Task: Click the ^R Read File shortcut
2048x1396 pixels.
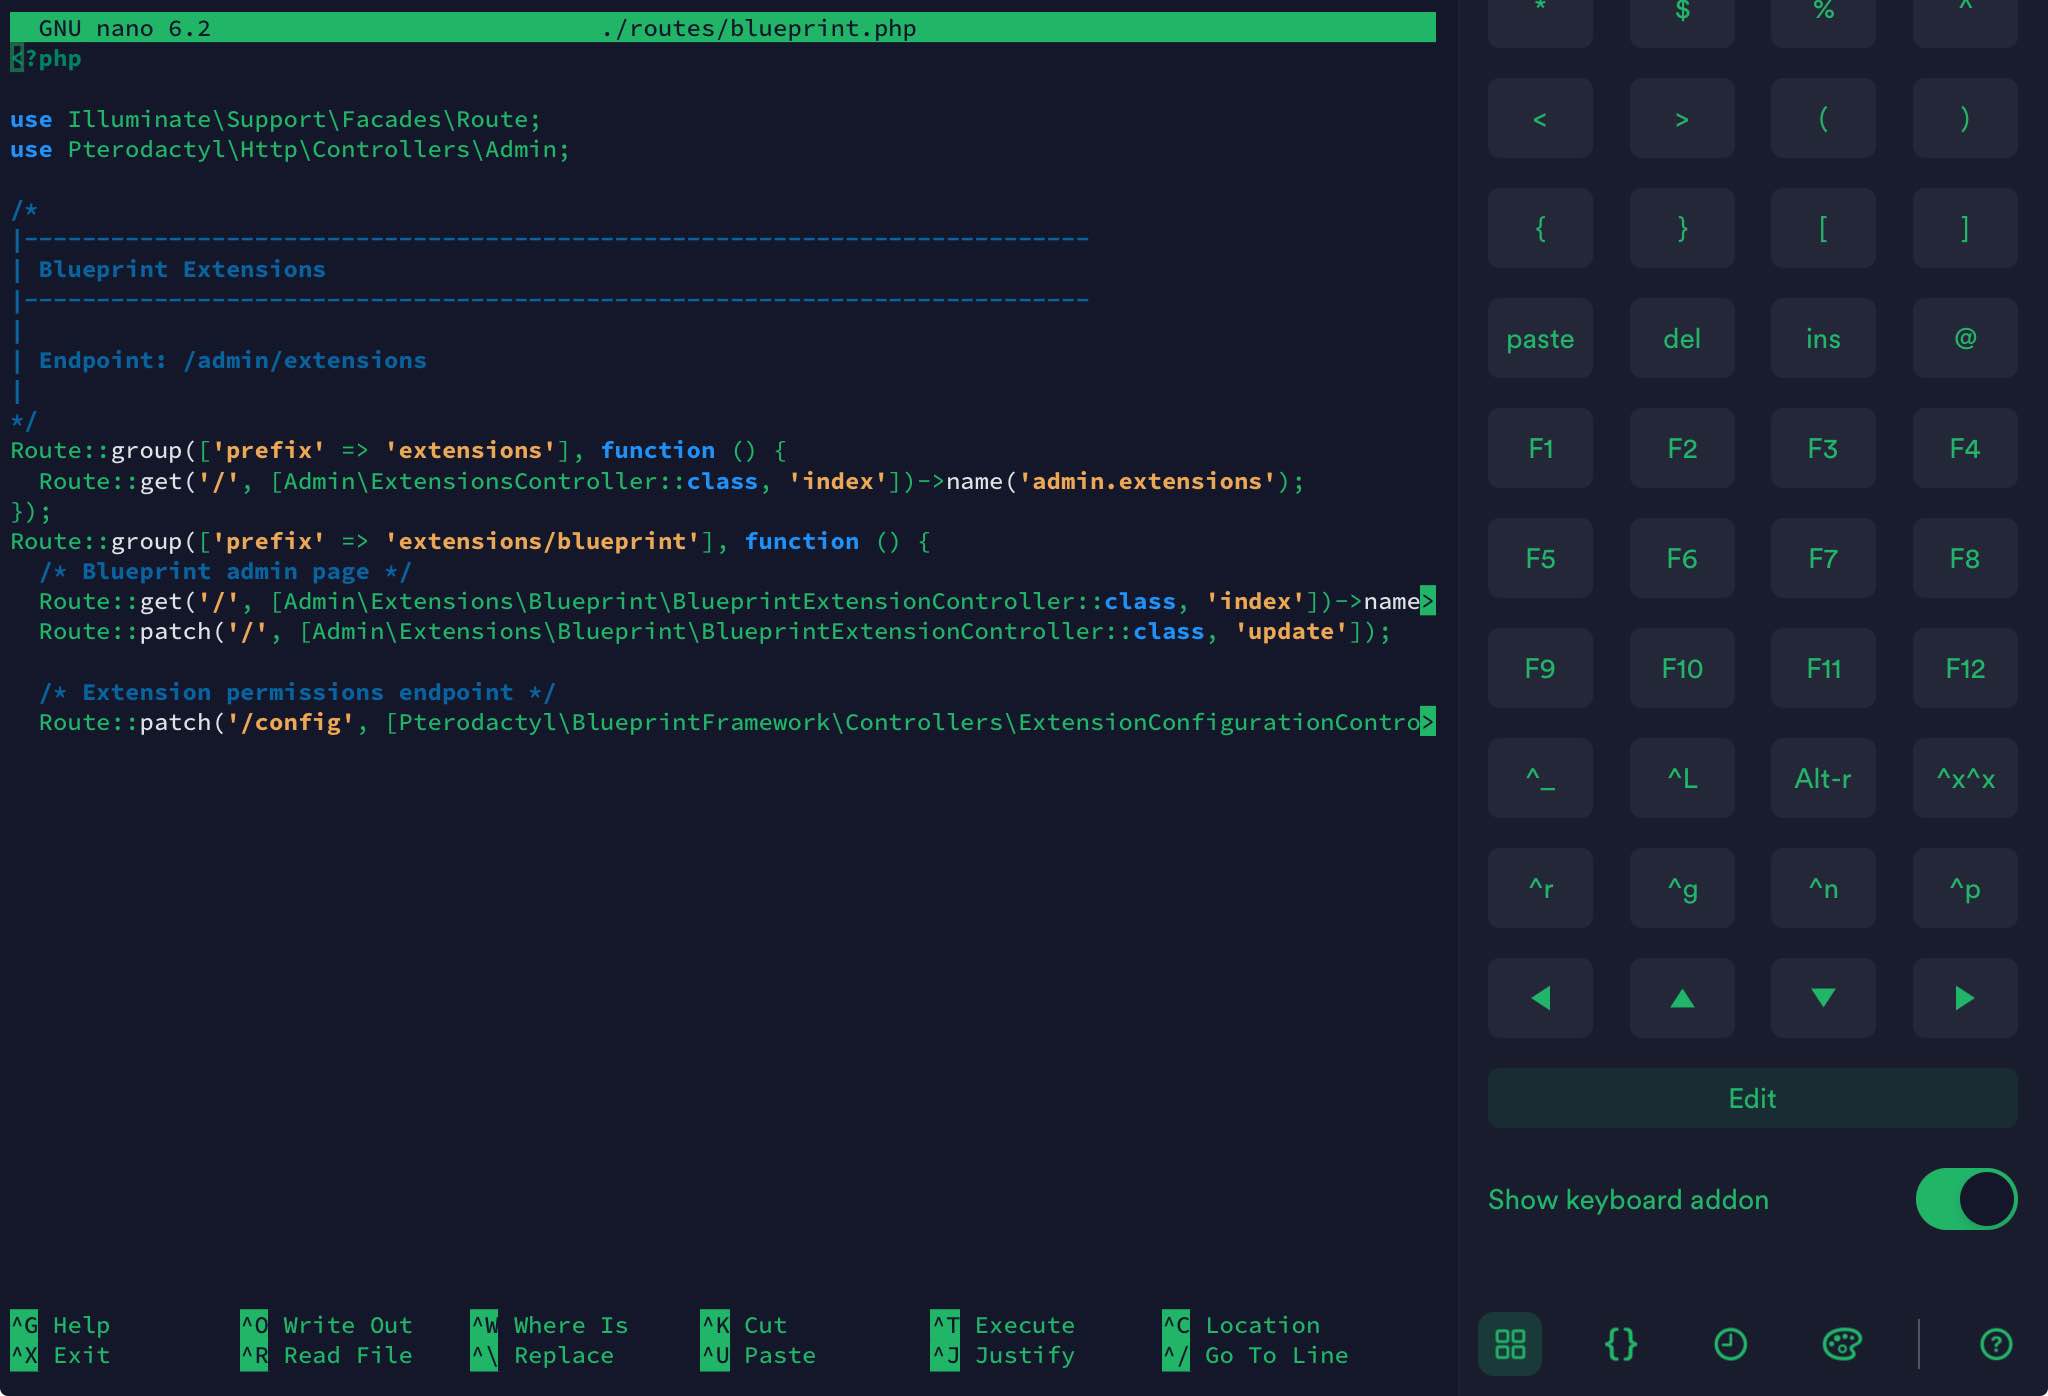Action: (326, 1355)
